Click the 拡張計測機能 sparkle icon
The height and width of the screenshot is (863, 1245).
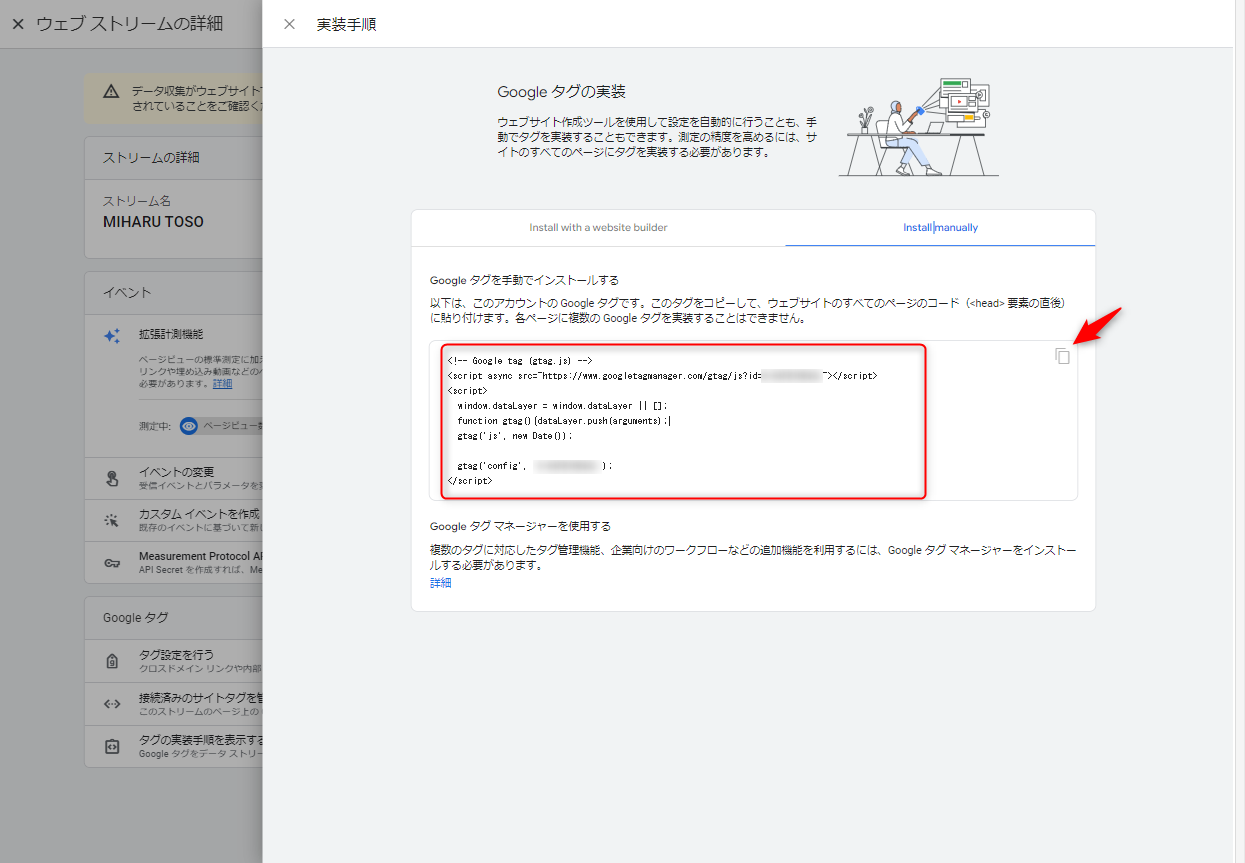point(113,337)
